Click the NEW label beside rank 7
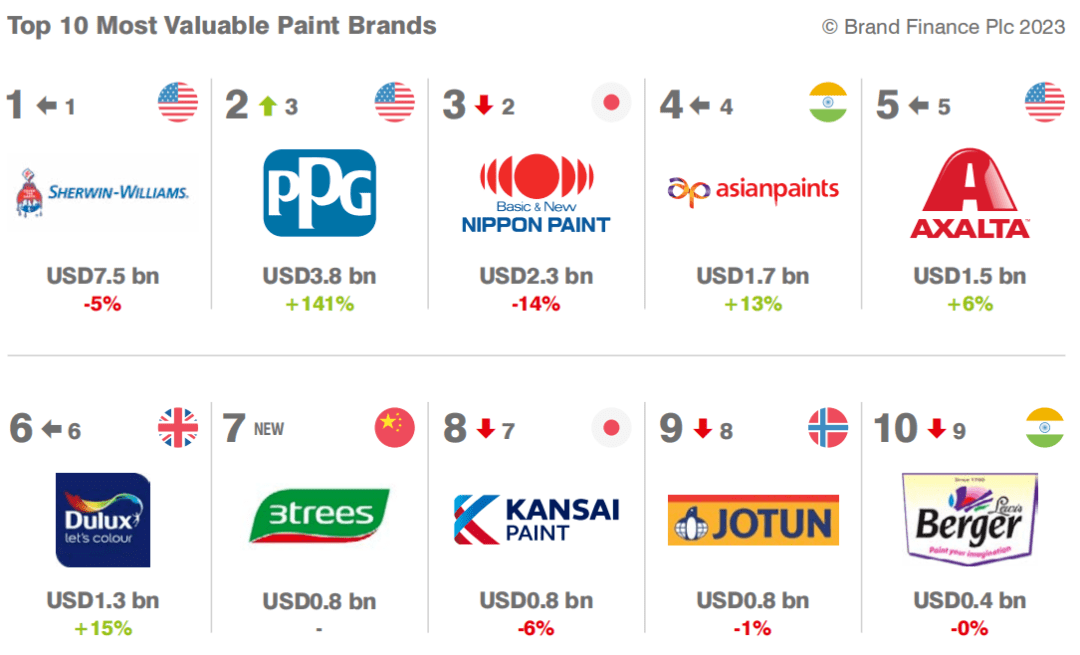Viewport: 1080px width, 655px height. [269, 429]
